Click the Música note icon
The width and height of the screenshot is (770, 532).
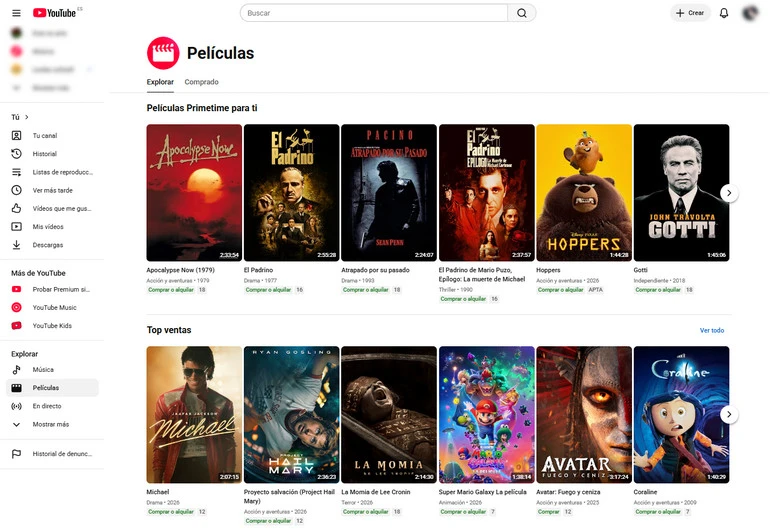[16, 369]
